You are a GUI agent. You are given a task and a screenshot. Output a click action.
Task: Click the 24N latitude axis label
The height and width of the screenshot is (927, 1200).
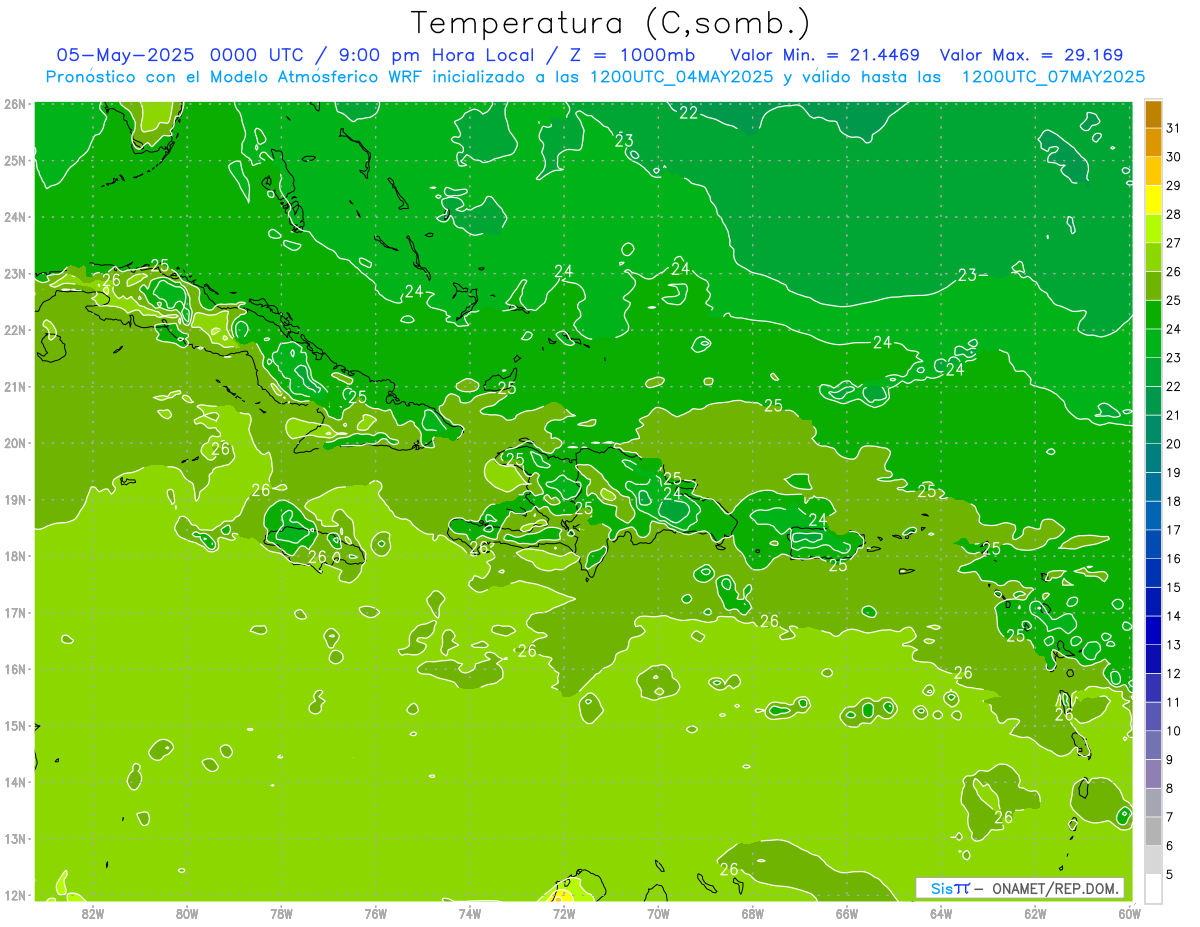pyautogui.click(x=16, y=217)
